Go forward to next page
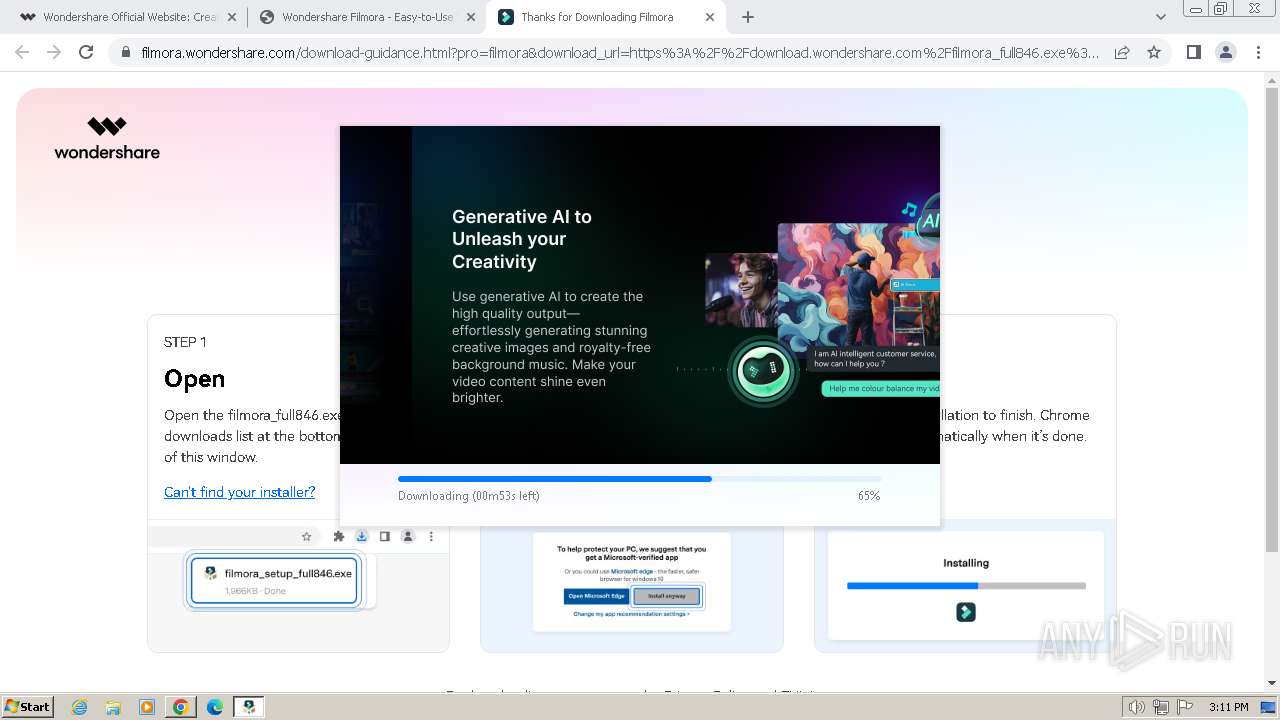1280x720 pixels. pos(54,52)
